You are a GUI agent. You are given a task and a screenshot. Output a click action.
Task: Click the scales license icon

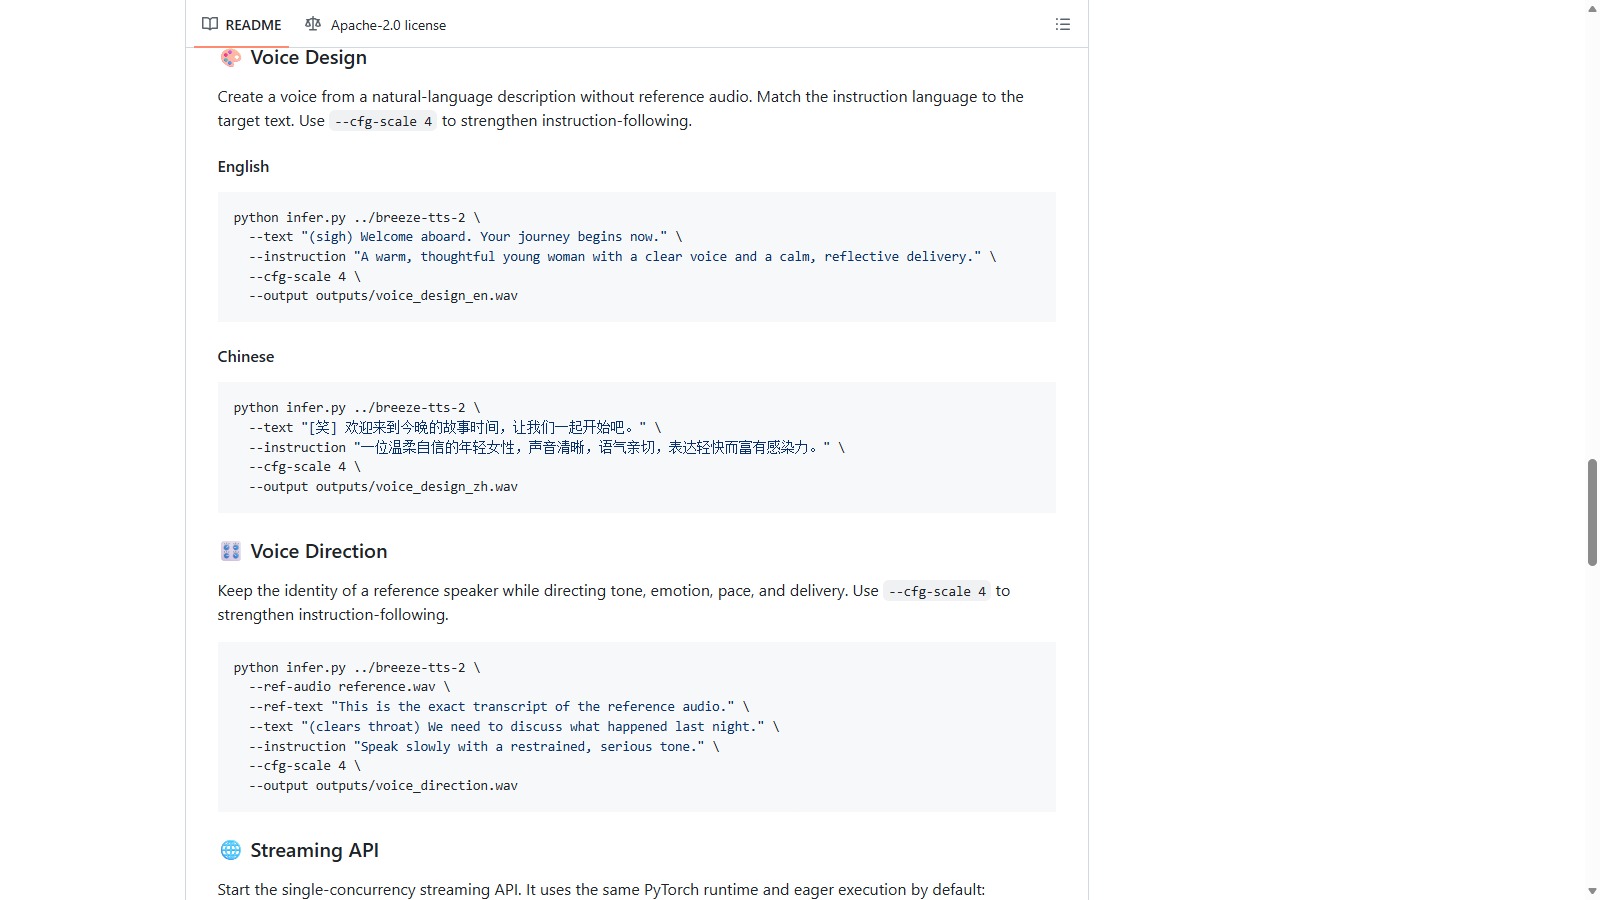coord(313,24)
